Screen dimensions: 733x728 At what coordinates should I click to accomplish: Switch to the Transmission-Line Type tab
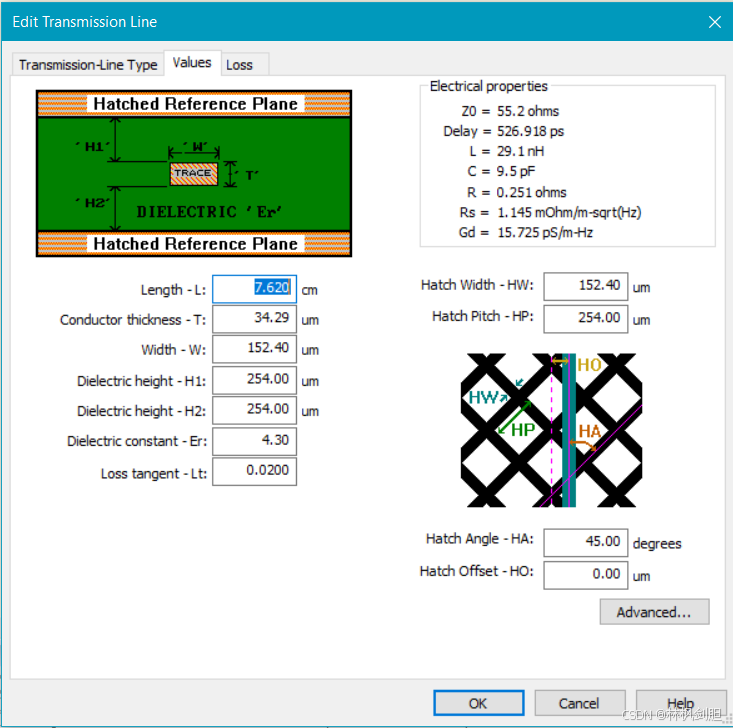(x=88, y=65)
